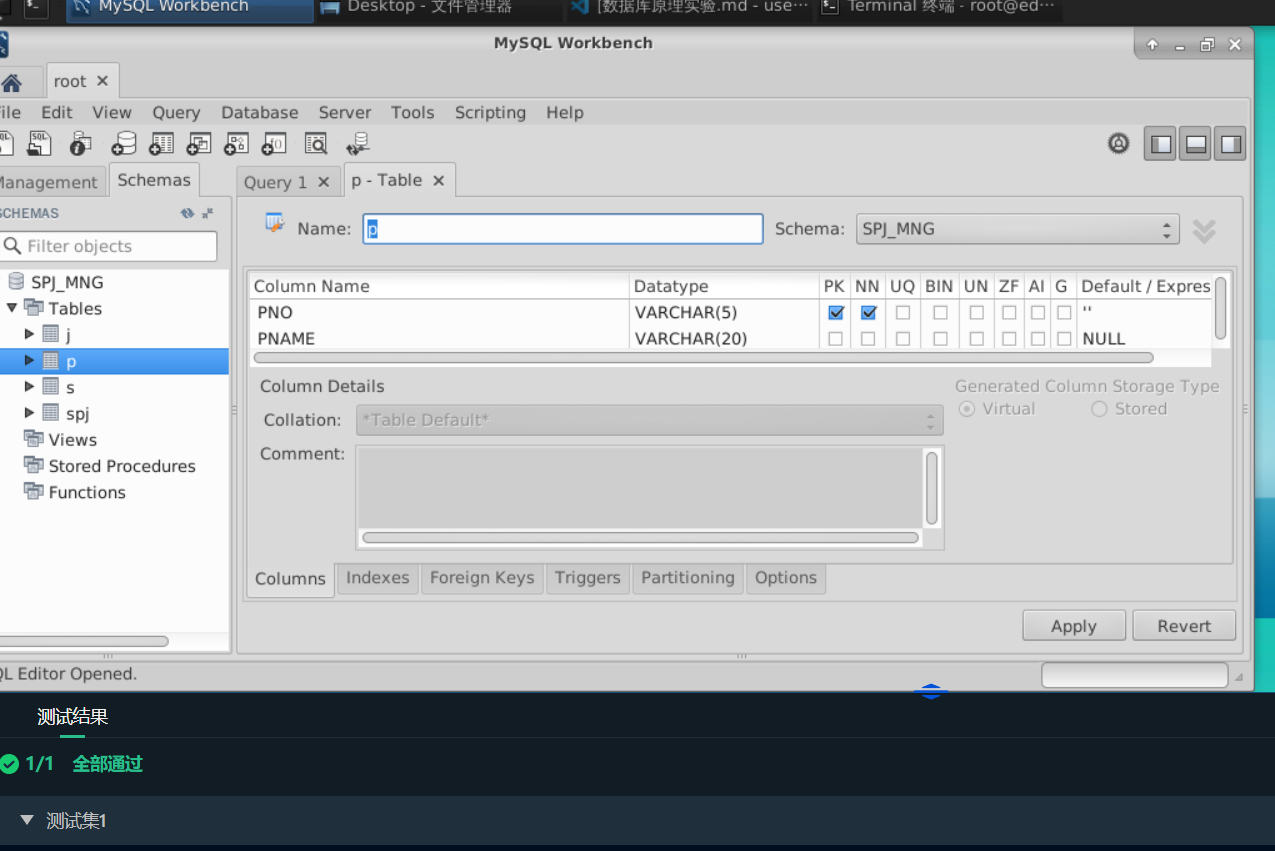Open the Database menu

[259, 112]
